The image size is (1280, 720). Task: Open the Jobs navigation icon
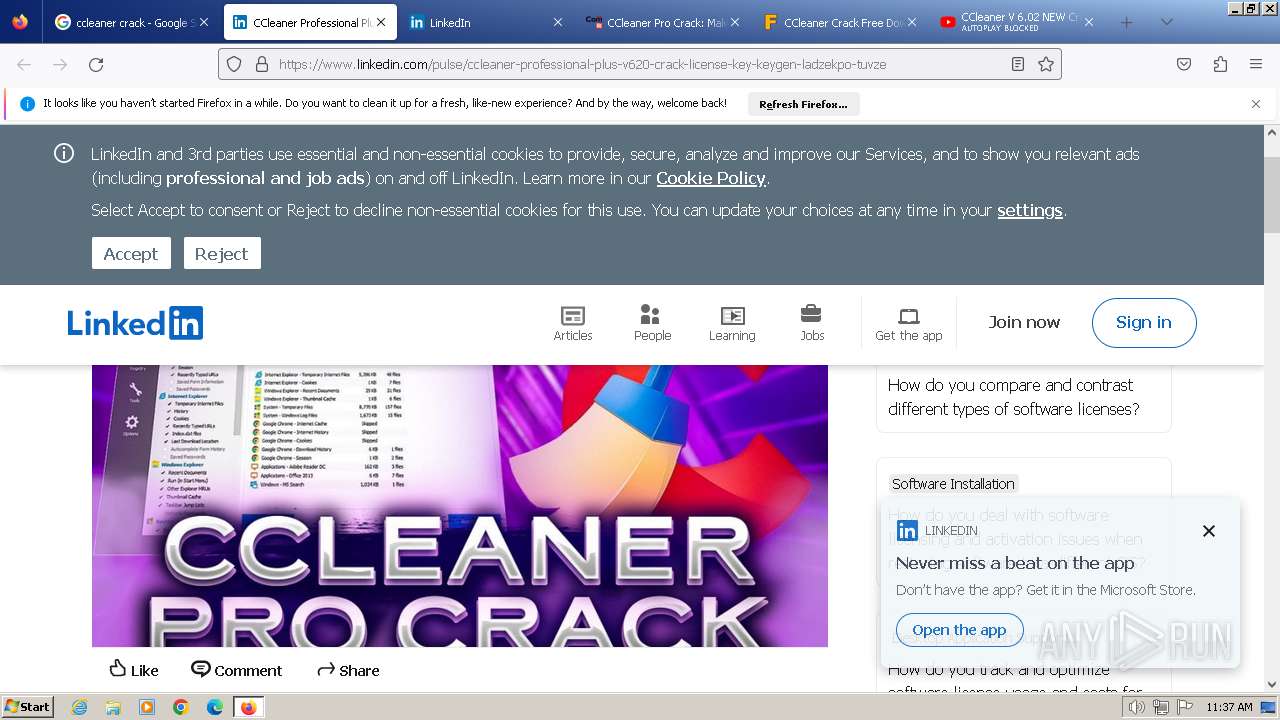812,323
